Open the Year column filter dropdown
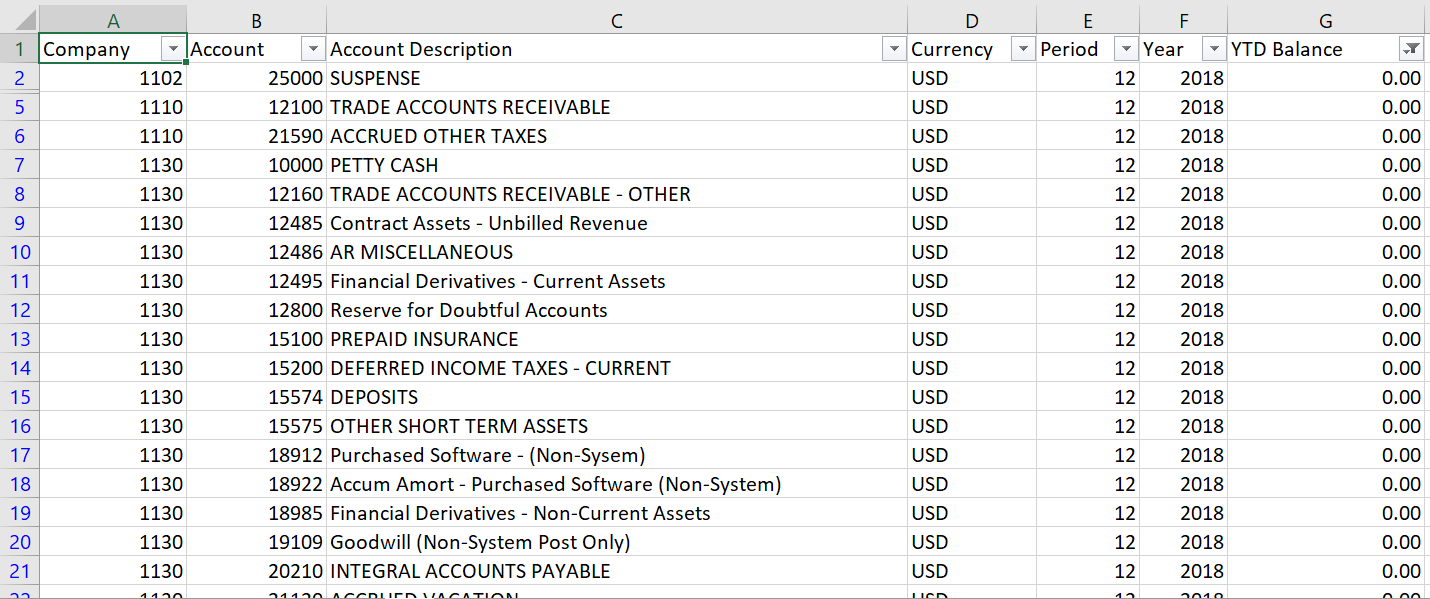Screen dimensions: 1430x599 [x=1214, y=49]
